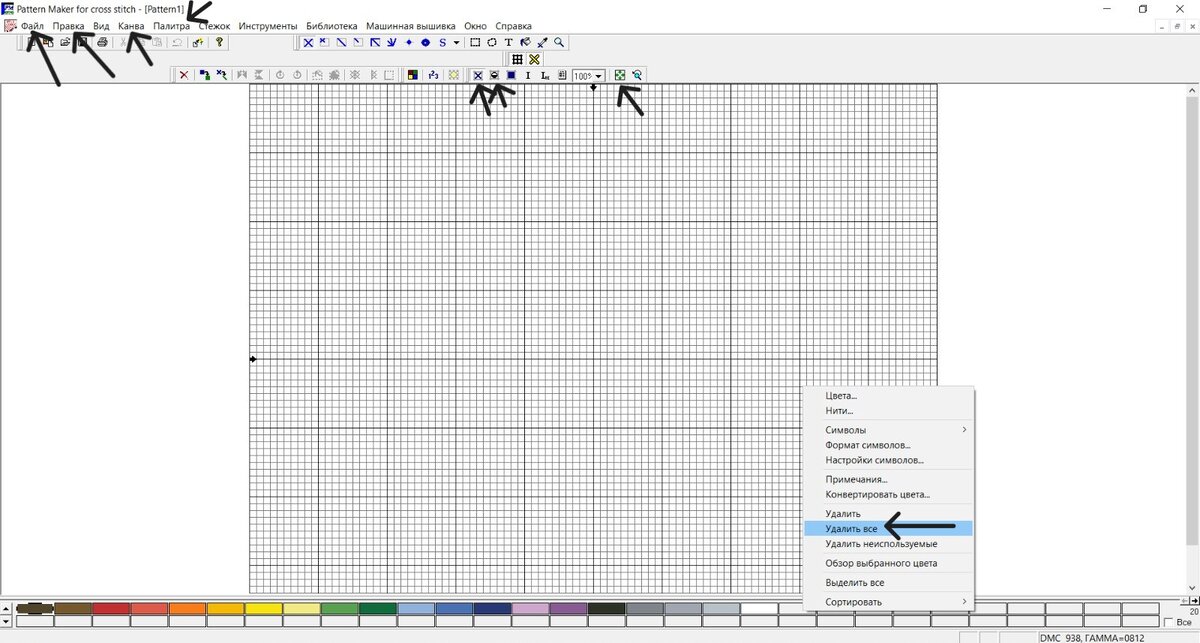Enable the Все checkbox near palette

coord(1169,622)
